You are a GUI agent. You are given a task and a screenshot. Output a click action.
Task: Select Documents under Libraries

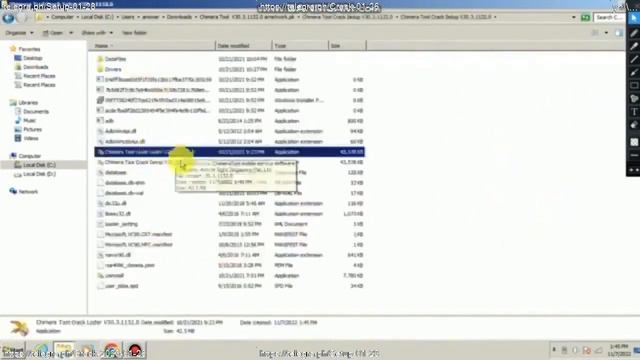coord(36,111)
